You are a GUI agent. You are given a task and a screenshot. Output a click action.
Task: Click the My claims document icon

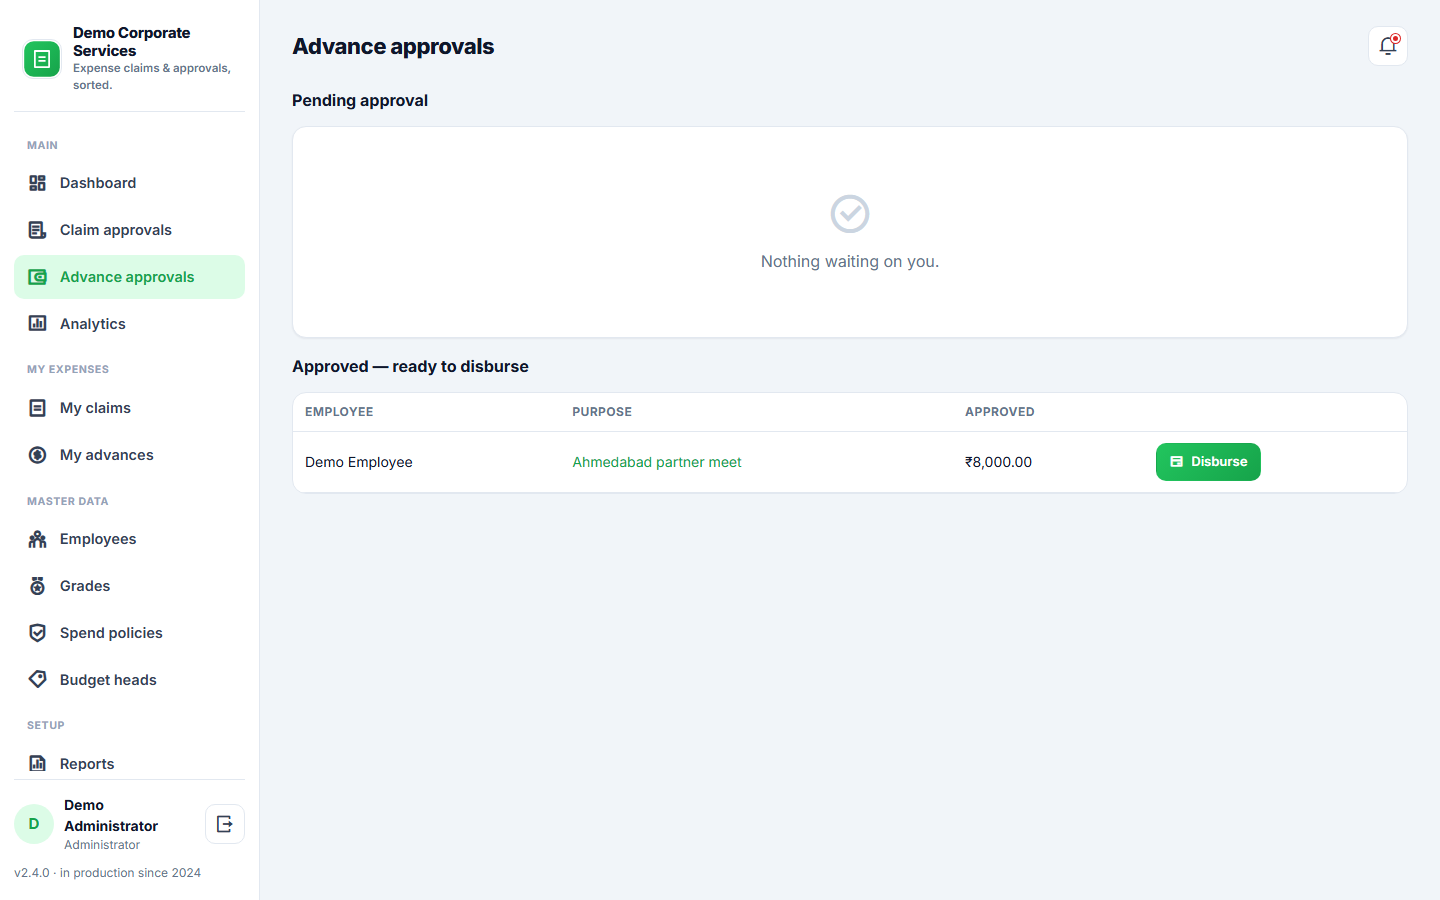(x=37, y=408)
